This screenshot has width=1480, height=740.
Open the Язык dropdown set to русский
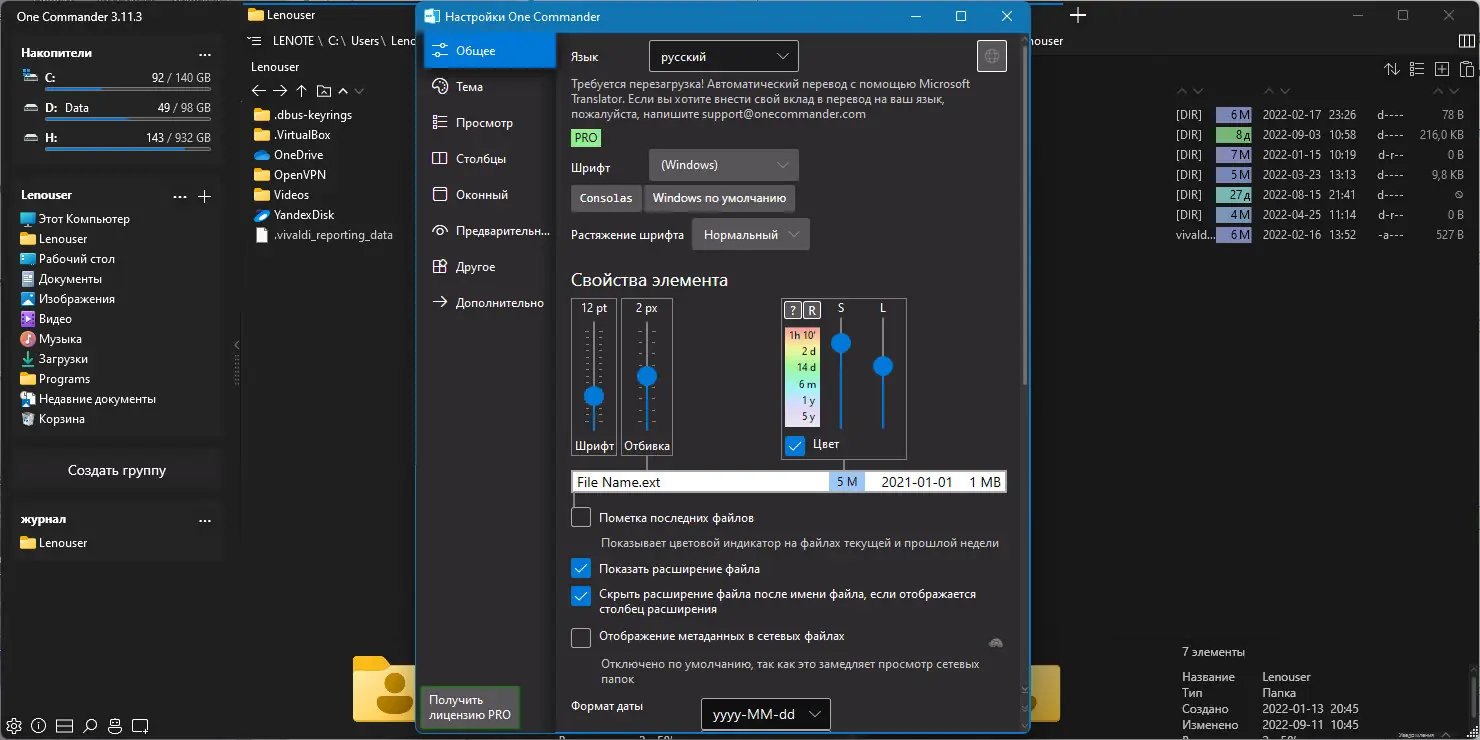[x=724, y=57]
